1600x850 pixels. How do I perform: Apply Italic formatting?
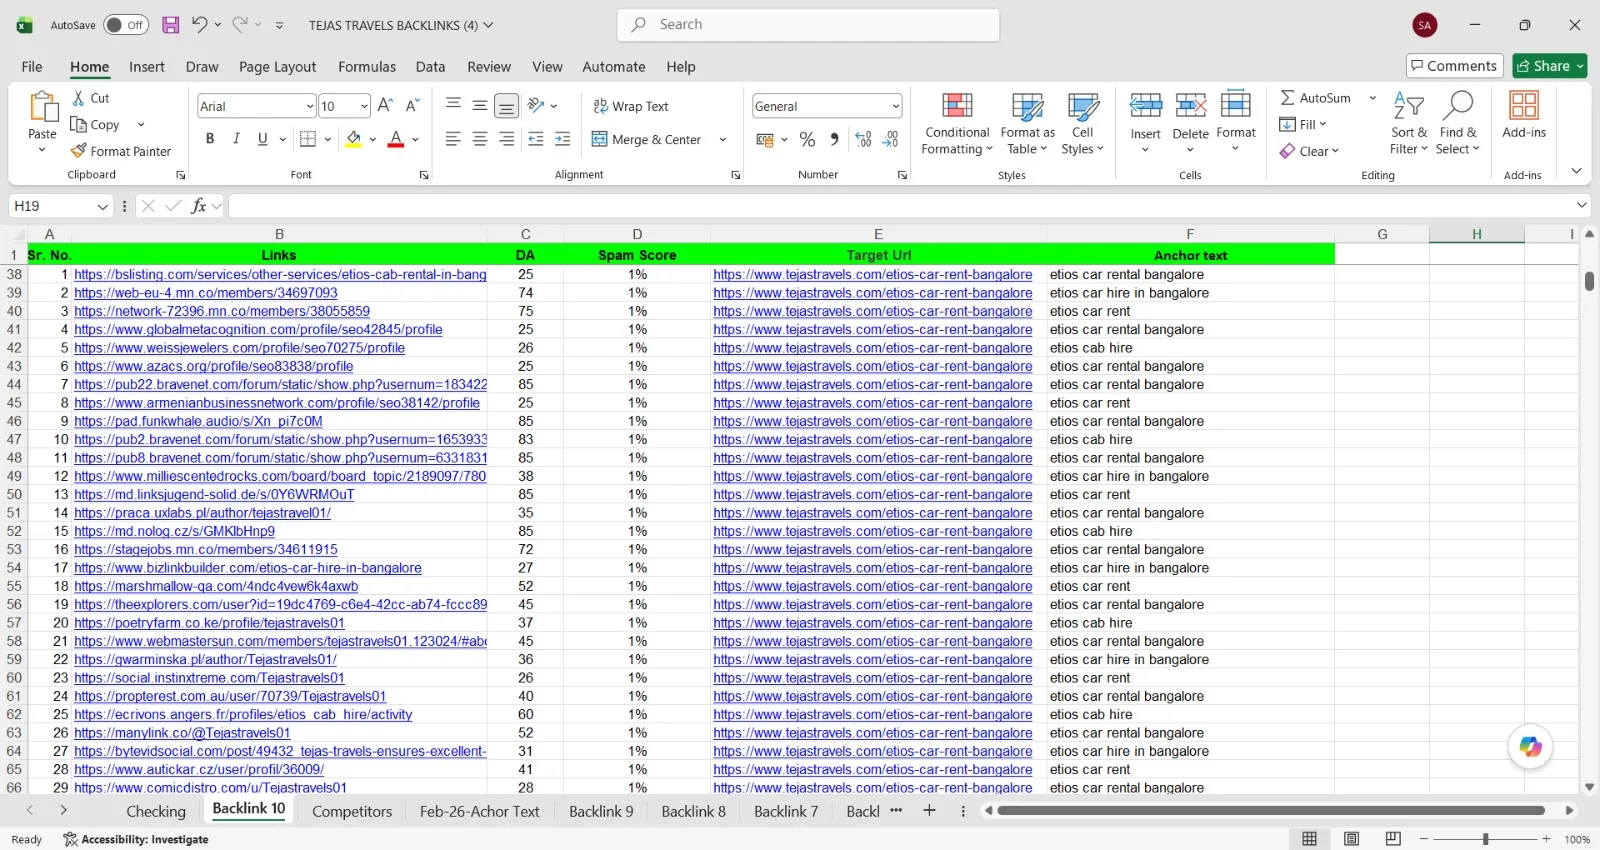coord(236,139)
